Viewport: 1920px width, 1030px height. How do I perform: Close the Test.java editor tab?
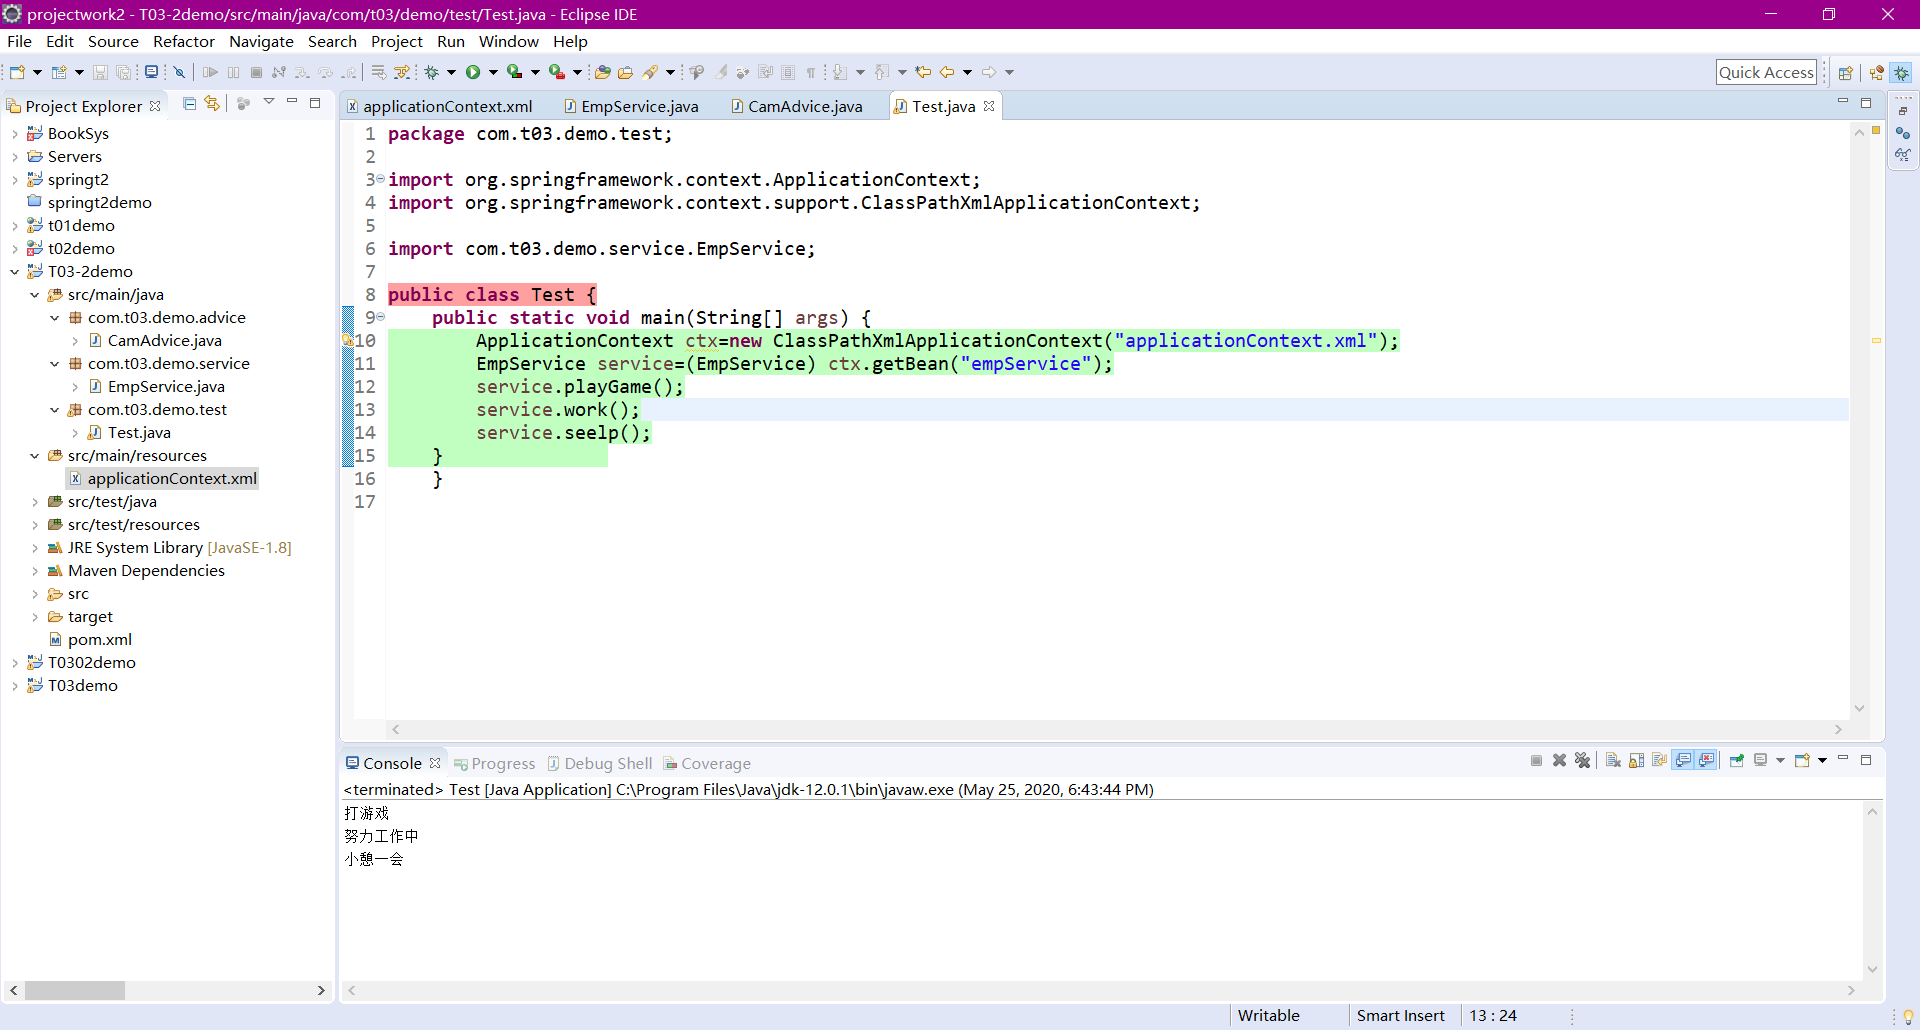(989, 106)
